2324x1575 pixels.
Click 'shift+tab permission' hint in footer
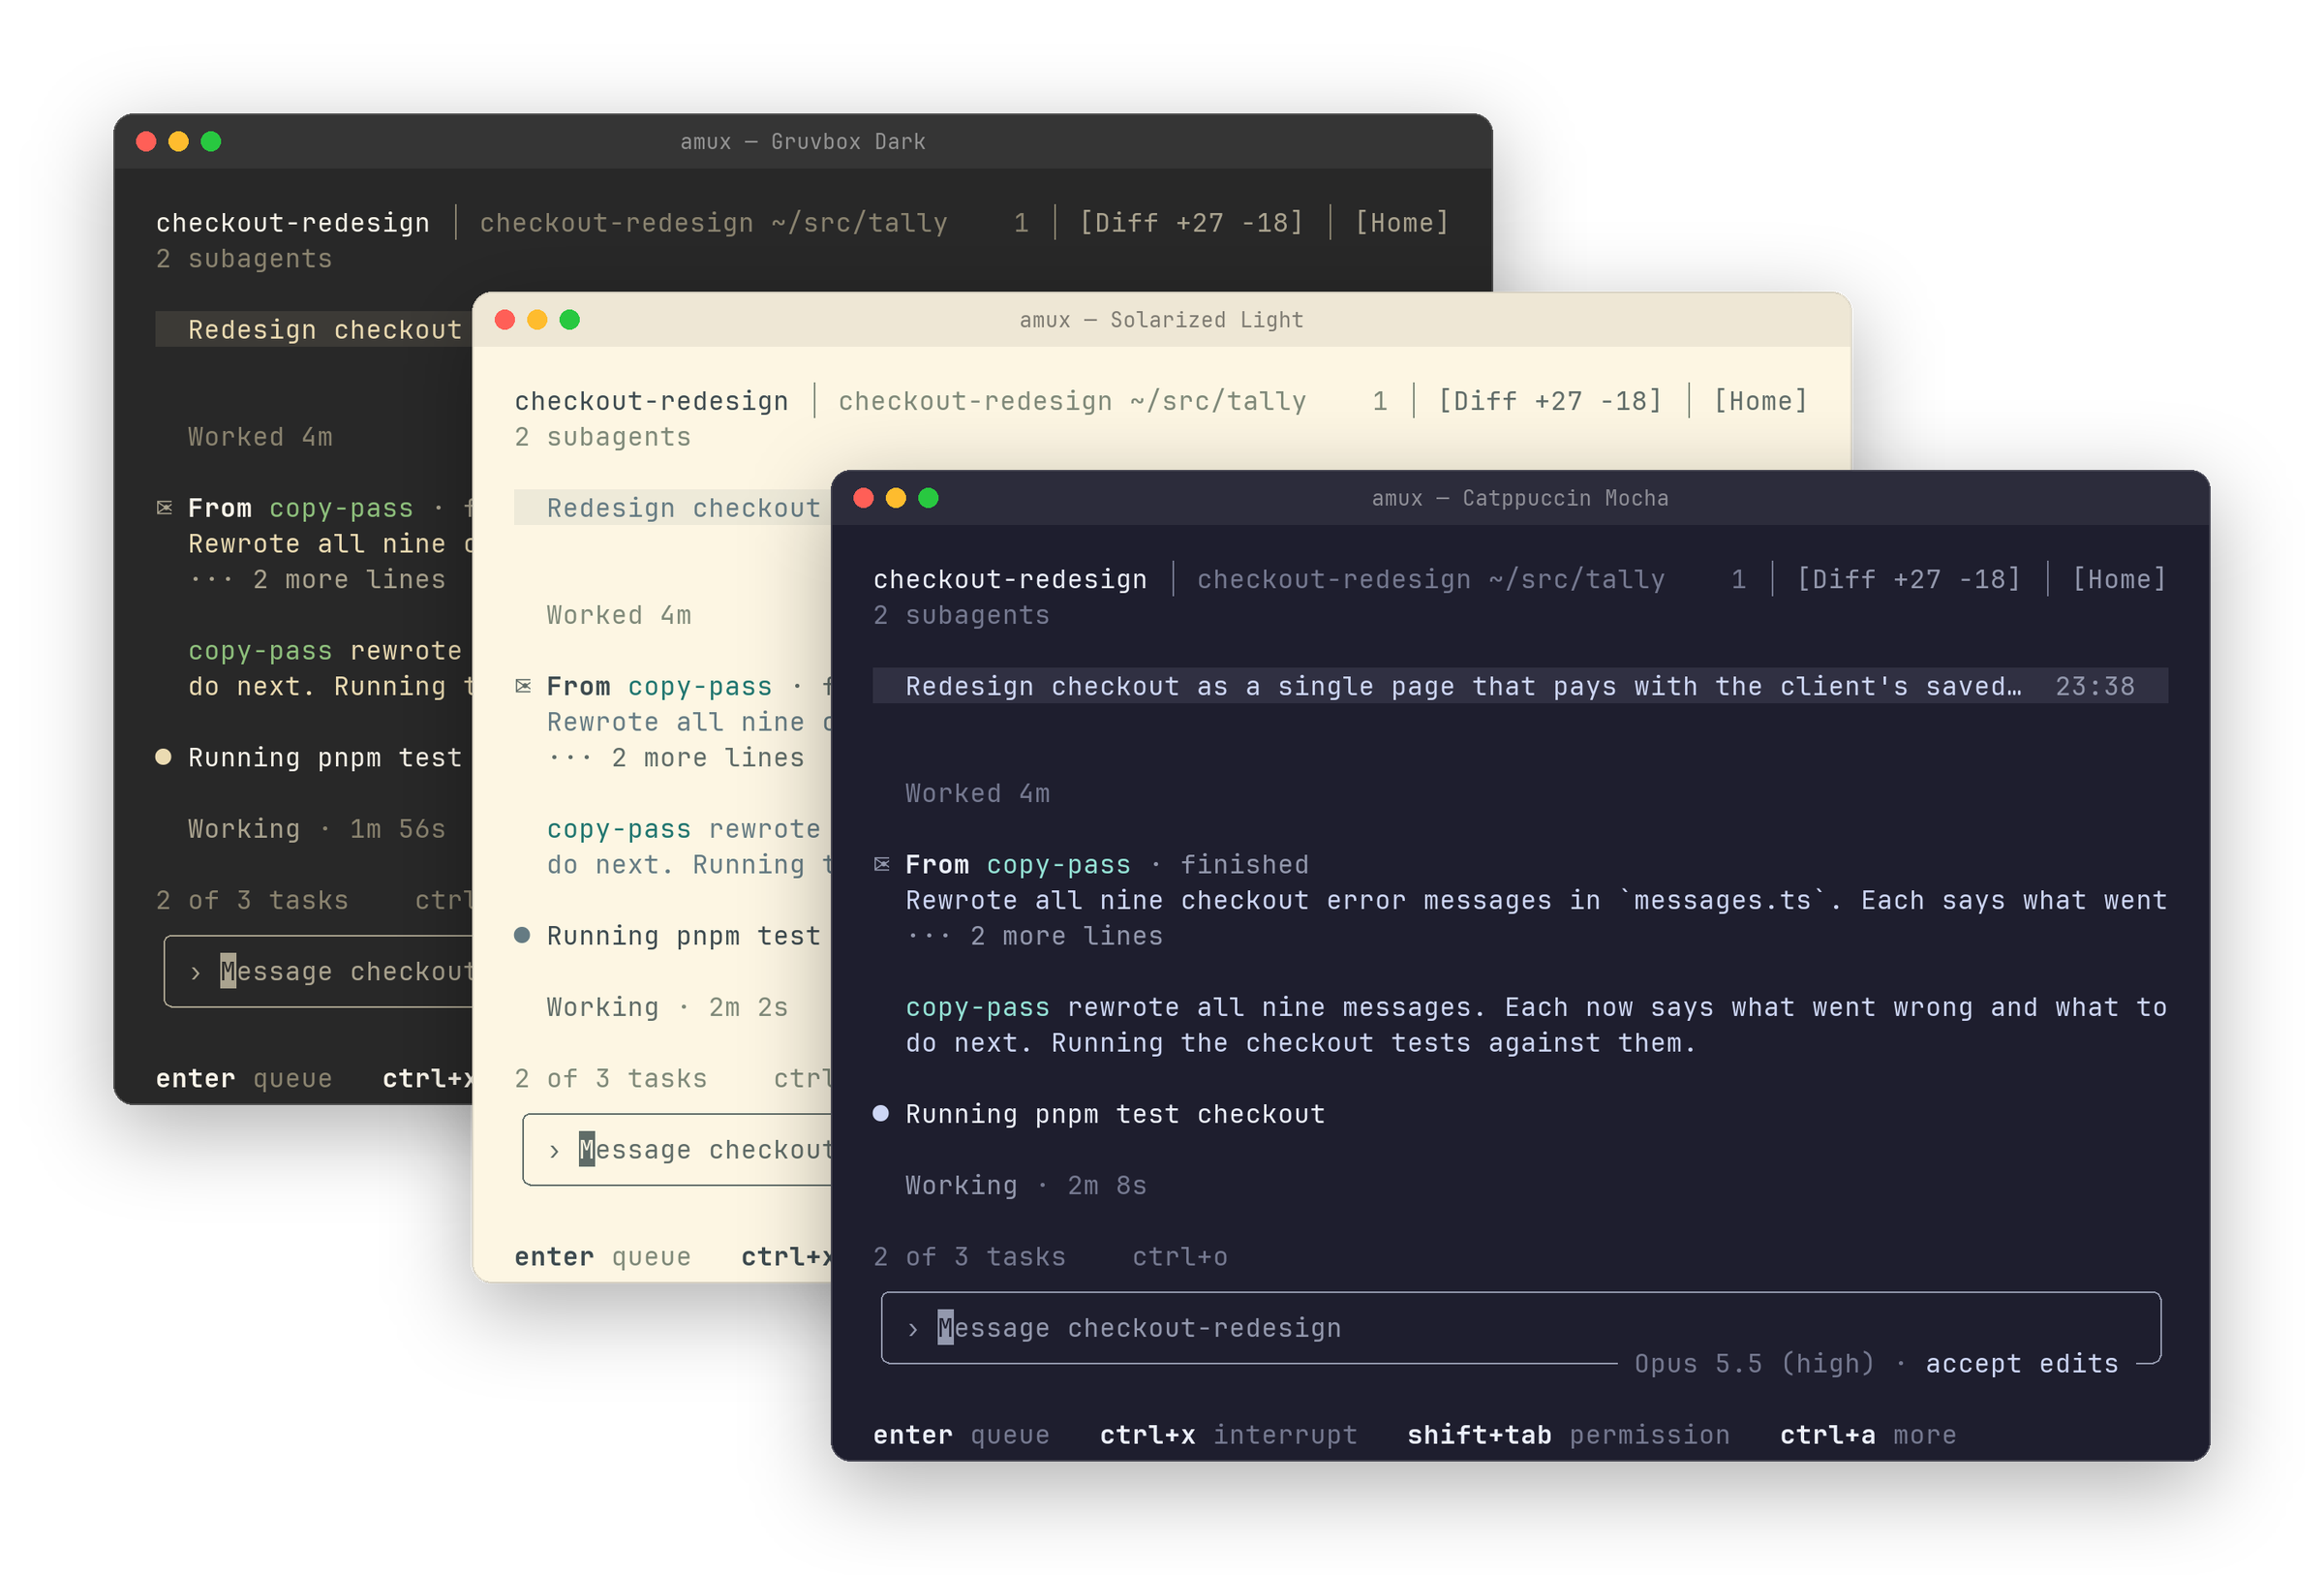tap(1568, 1435)
